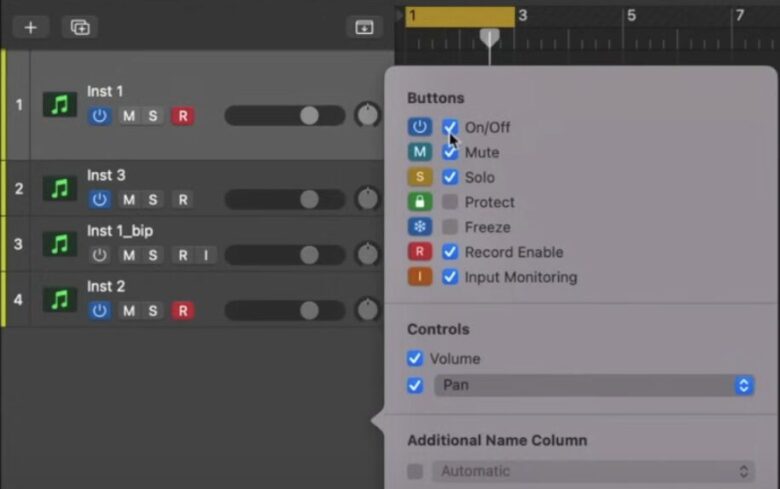Mute the Inst 3 track
780x489 pixels.
129,199
